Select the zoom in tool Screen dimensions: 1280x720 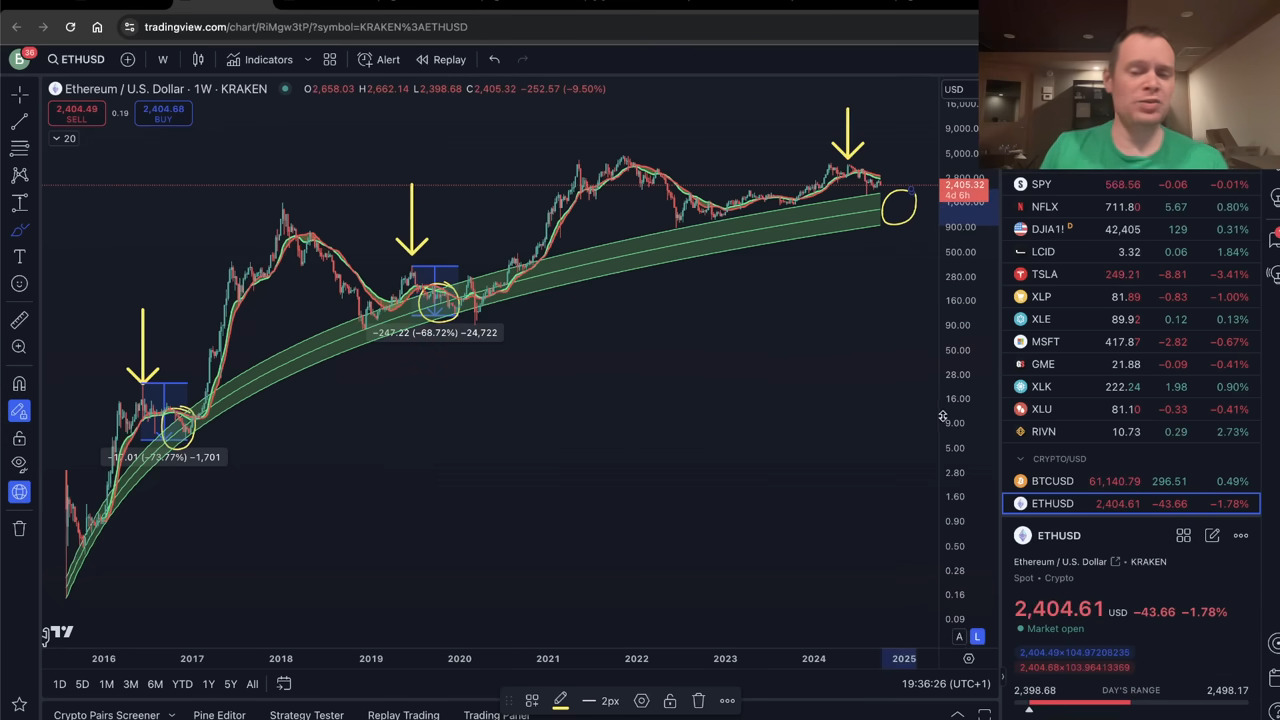click(x=19, y=347)
